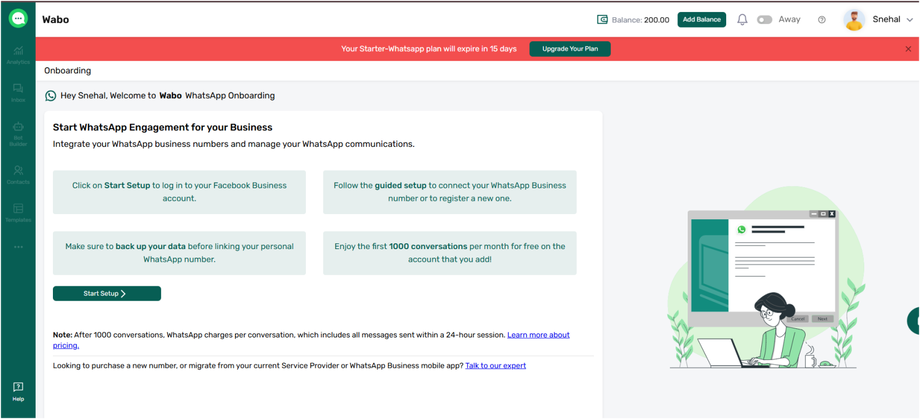Click the Wabo logo icon
Viewport: 920px width, 419px height.
[x=18, y=19]
